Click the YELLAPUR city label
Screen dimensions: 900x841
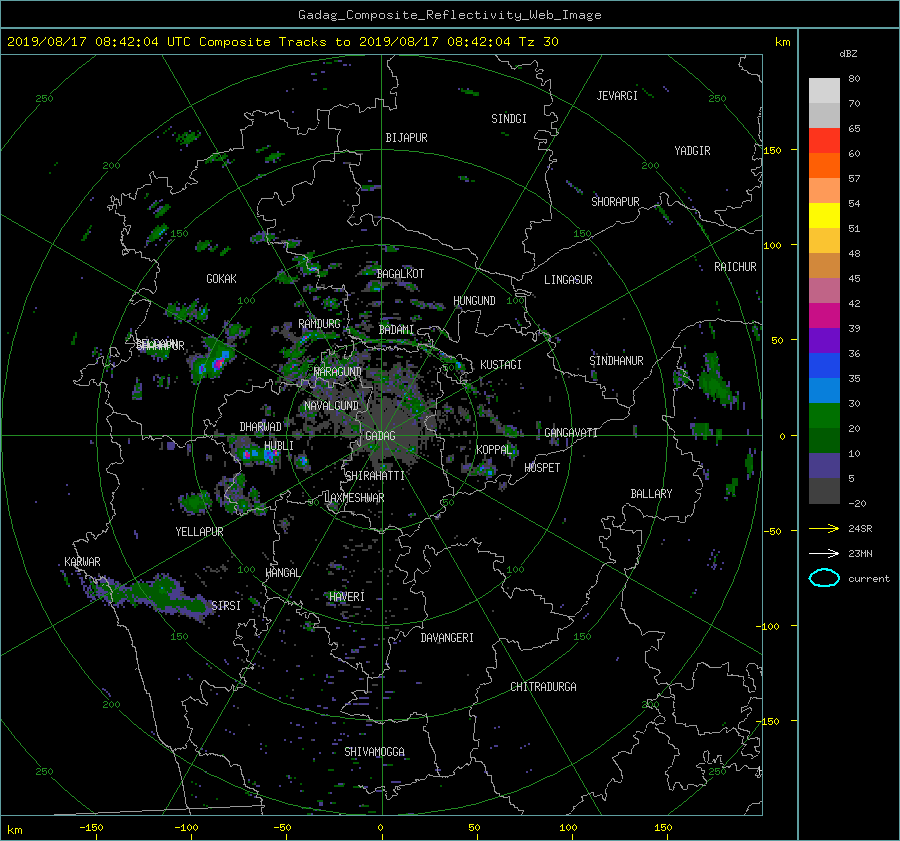click(x=199, y=532)
